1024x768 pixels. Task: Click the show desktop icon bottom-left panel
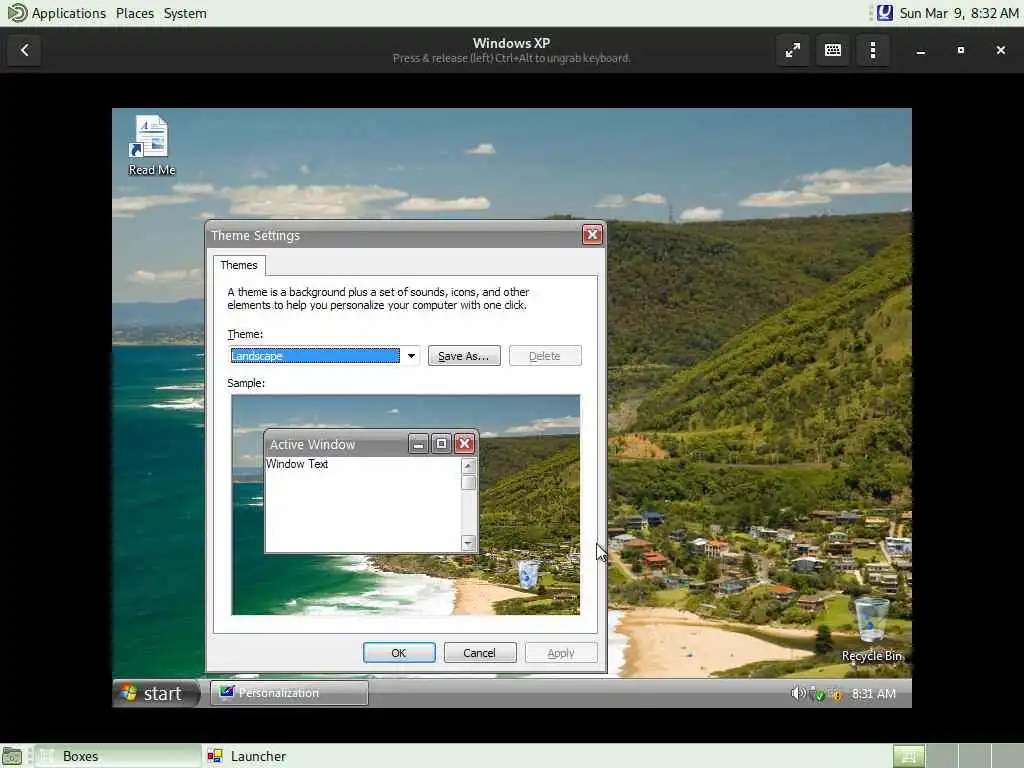pos(12,756)
